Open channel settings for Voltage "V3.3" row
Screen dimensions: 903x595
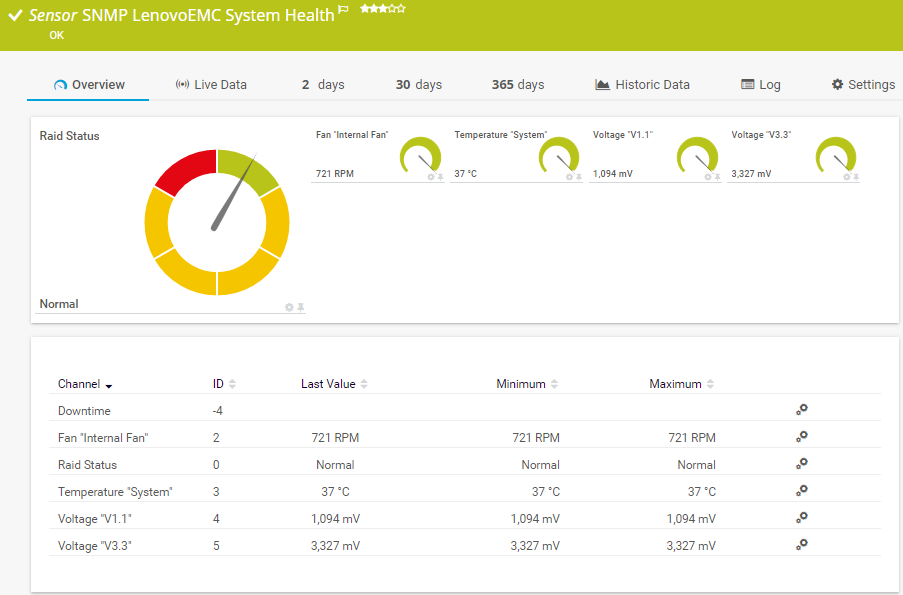click(801, 544)
